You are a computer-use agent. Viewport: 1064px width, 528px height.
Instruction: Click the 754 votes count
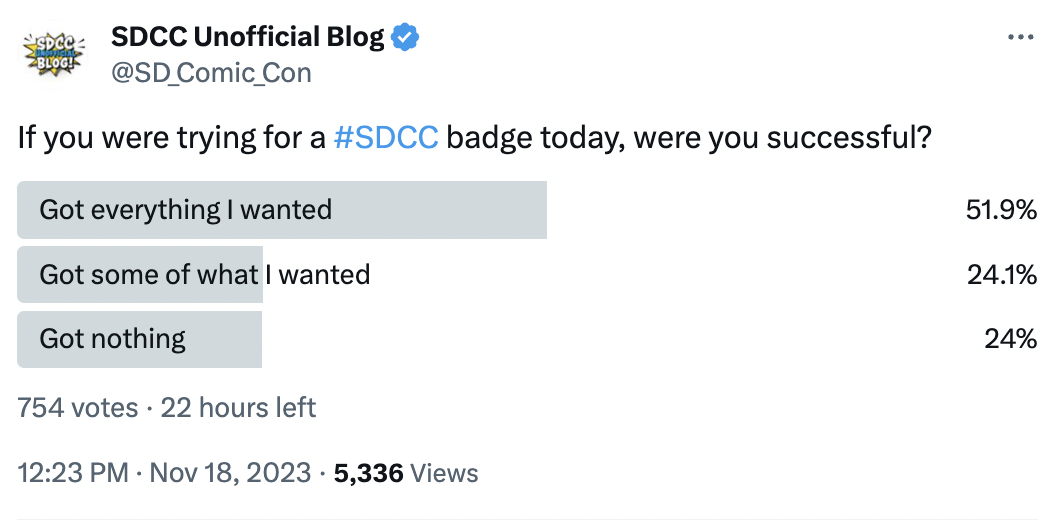click(x=77, y=408)
